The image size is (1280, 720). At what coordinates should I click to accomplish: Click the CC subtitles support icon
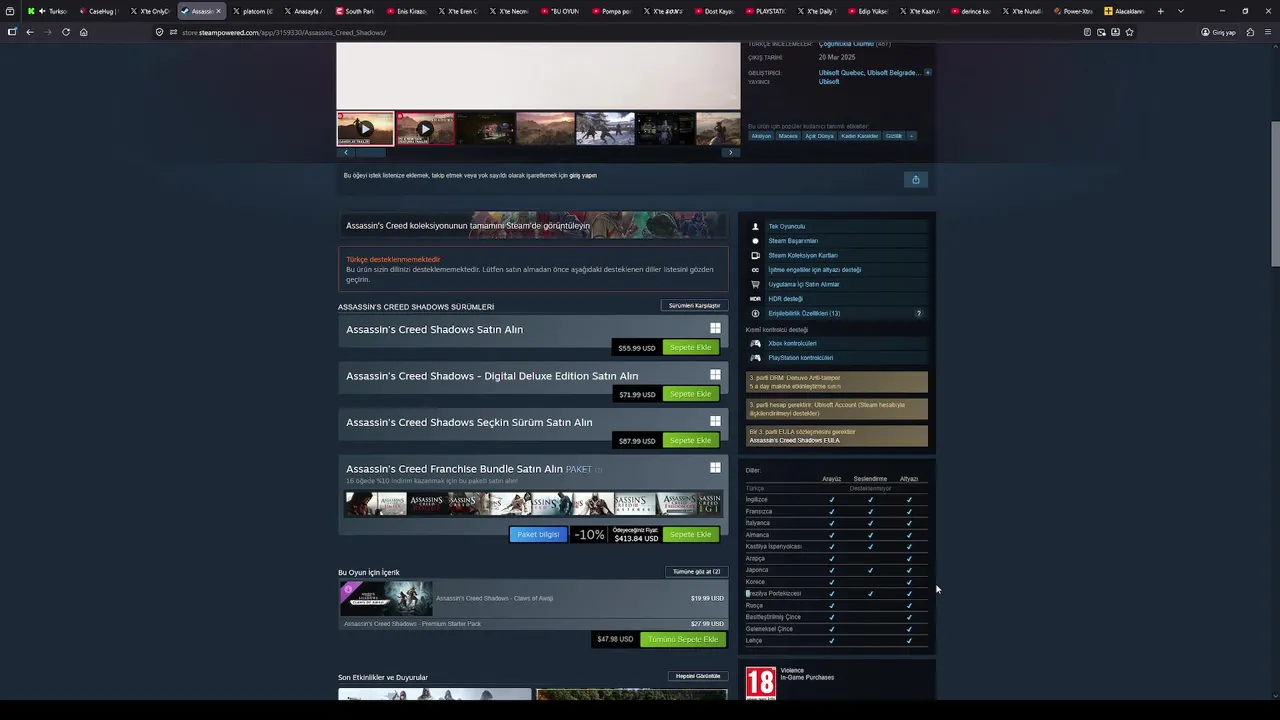(755, 270)
